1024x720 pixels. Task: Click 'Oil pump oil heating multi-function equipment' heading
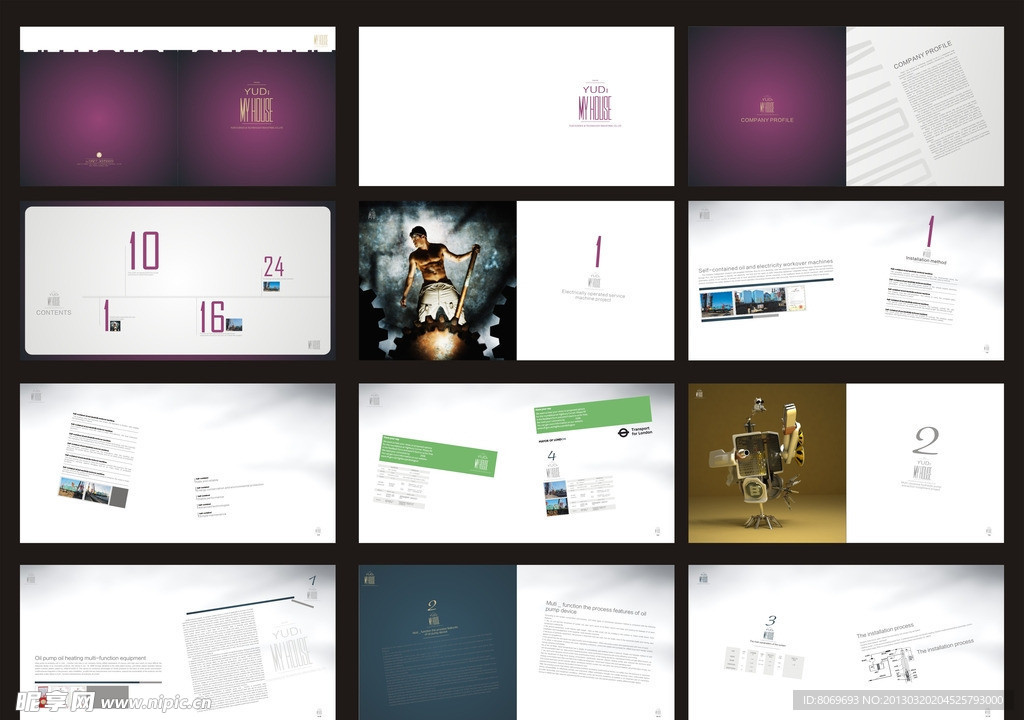tap(90, 658)
